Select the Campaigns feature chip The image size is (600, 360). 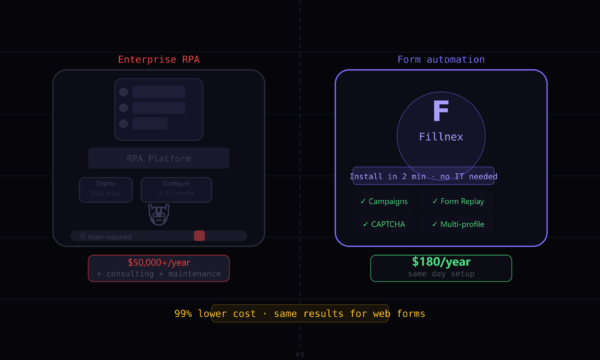click(x=384, y=201)
